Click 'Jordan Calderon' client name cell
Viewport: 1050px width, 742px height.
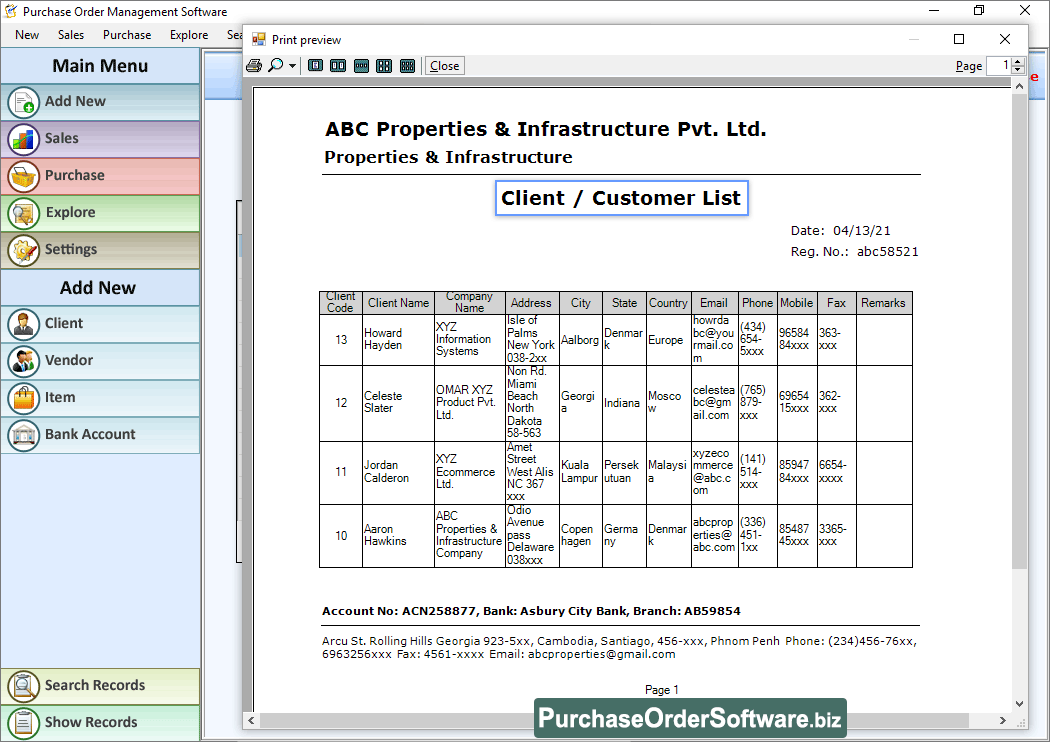(x=398, y=472)
